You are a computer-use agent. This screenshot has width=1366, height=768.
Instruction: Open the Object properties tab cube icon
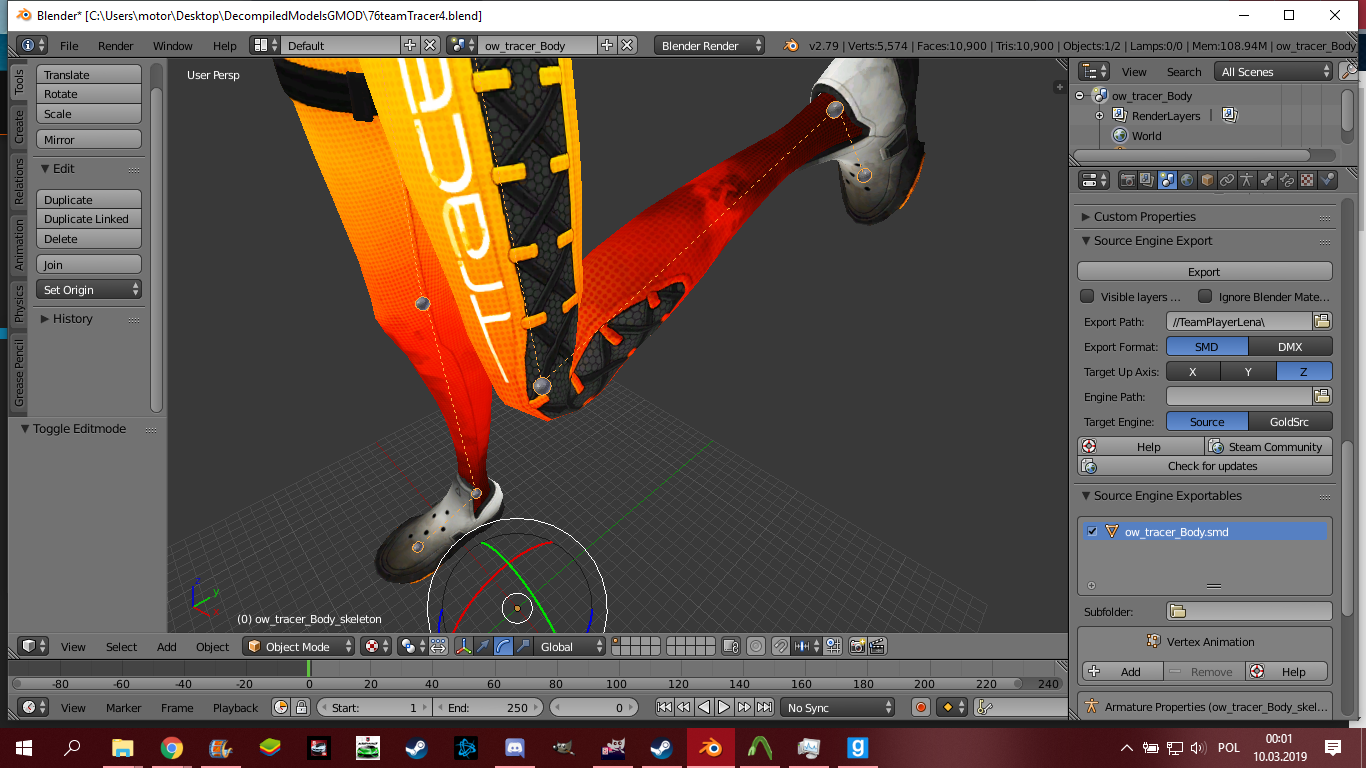1207,180
